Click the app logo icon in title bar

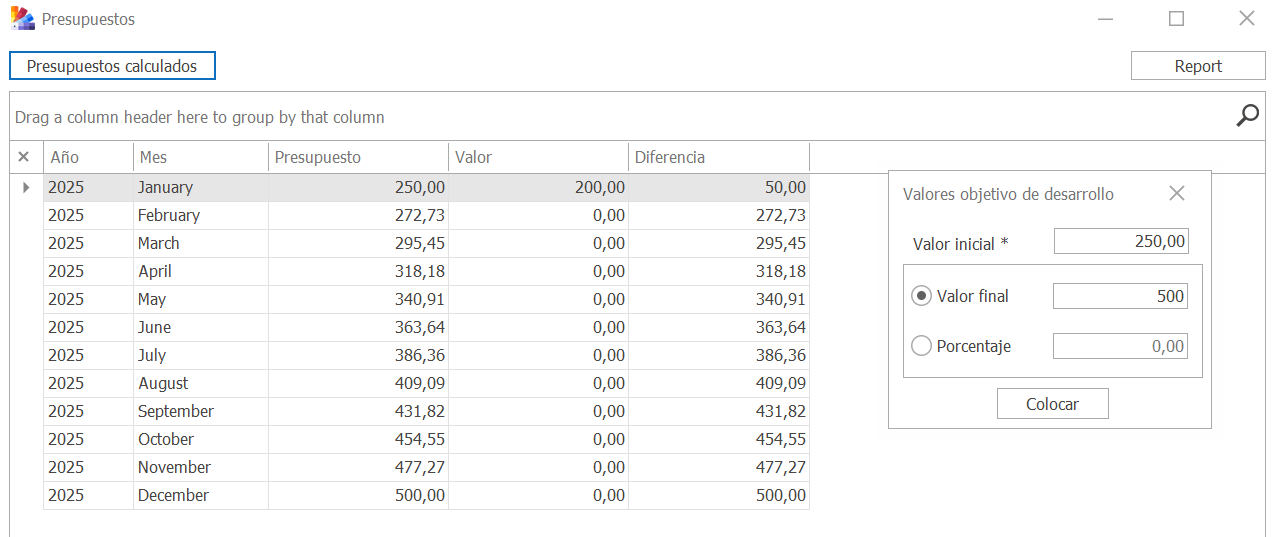click(22, 19)
